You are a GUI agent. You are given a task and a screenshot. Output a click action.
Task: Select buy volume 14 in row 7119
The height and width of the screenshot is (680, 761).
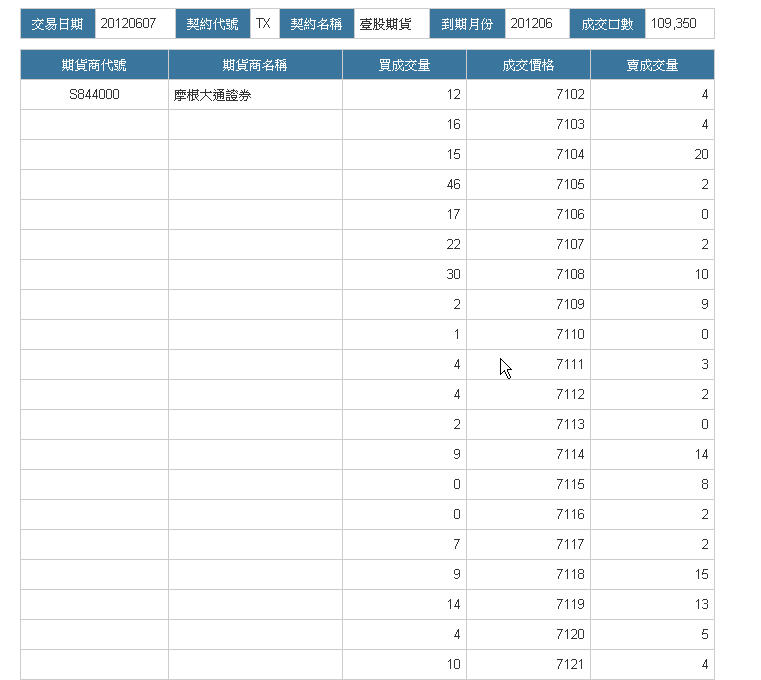(x=453, y=604)
